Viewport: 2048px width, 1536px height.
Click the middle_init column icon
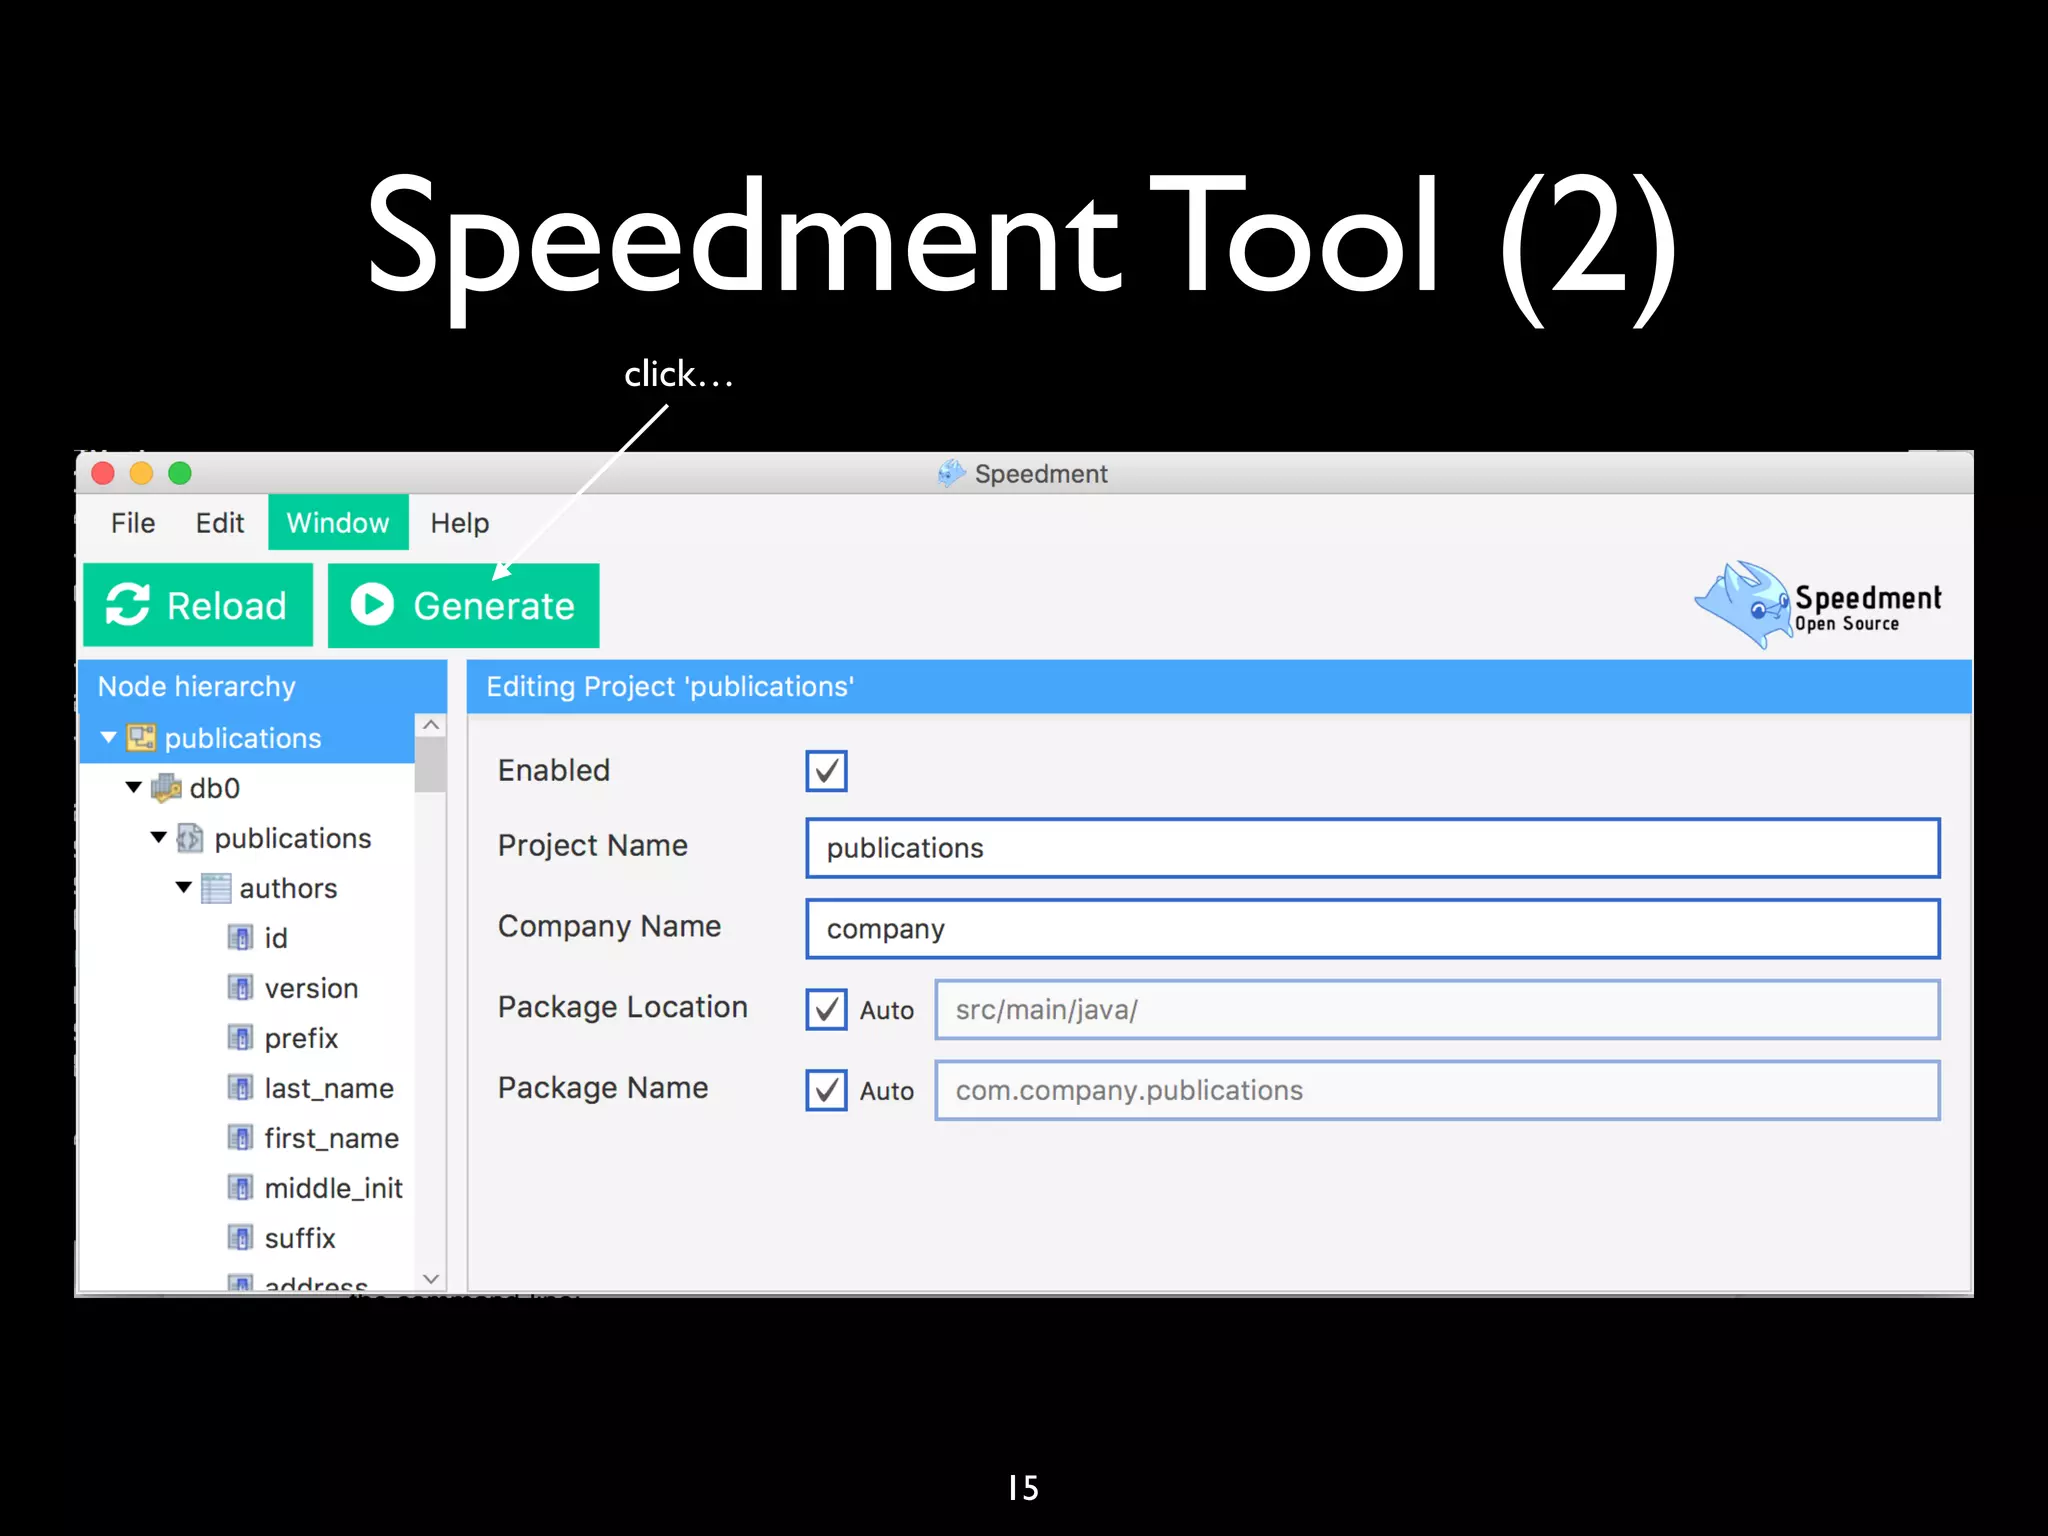240,1188
